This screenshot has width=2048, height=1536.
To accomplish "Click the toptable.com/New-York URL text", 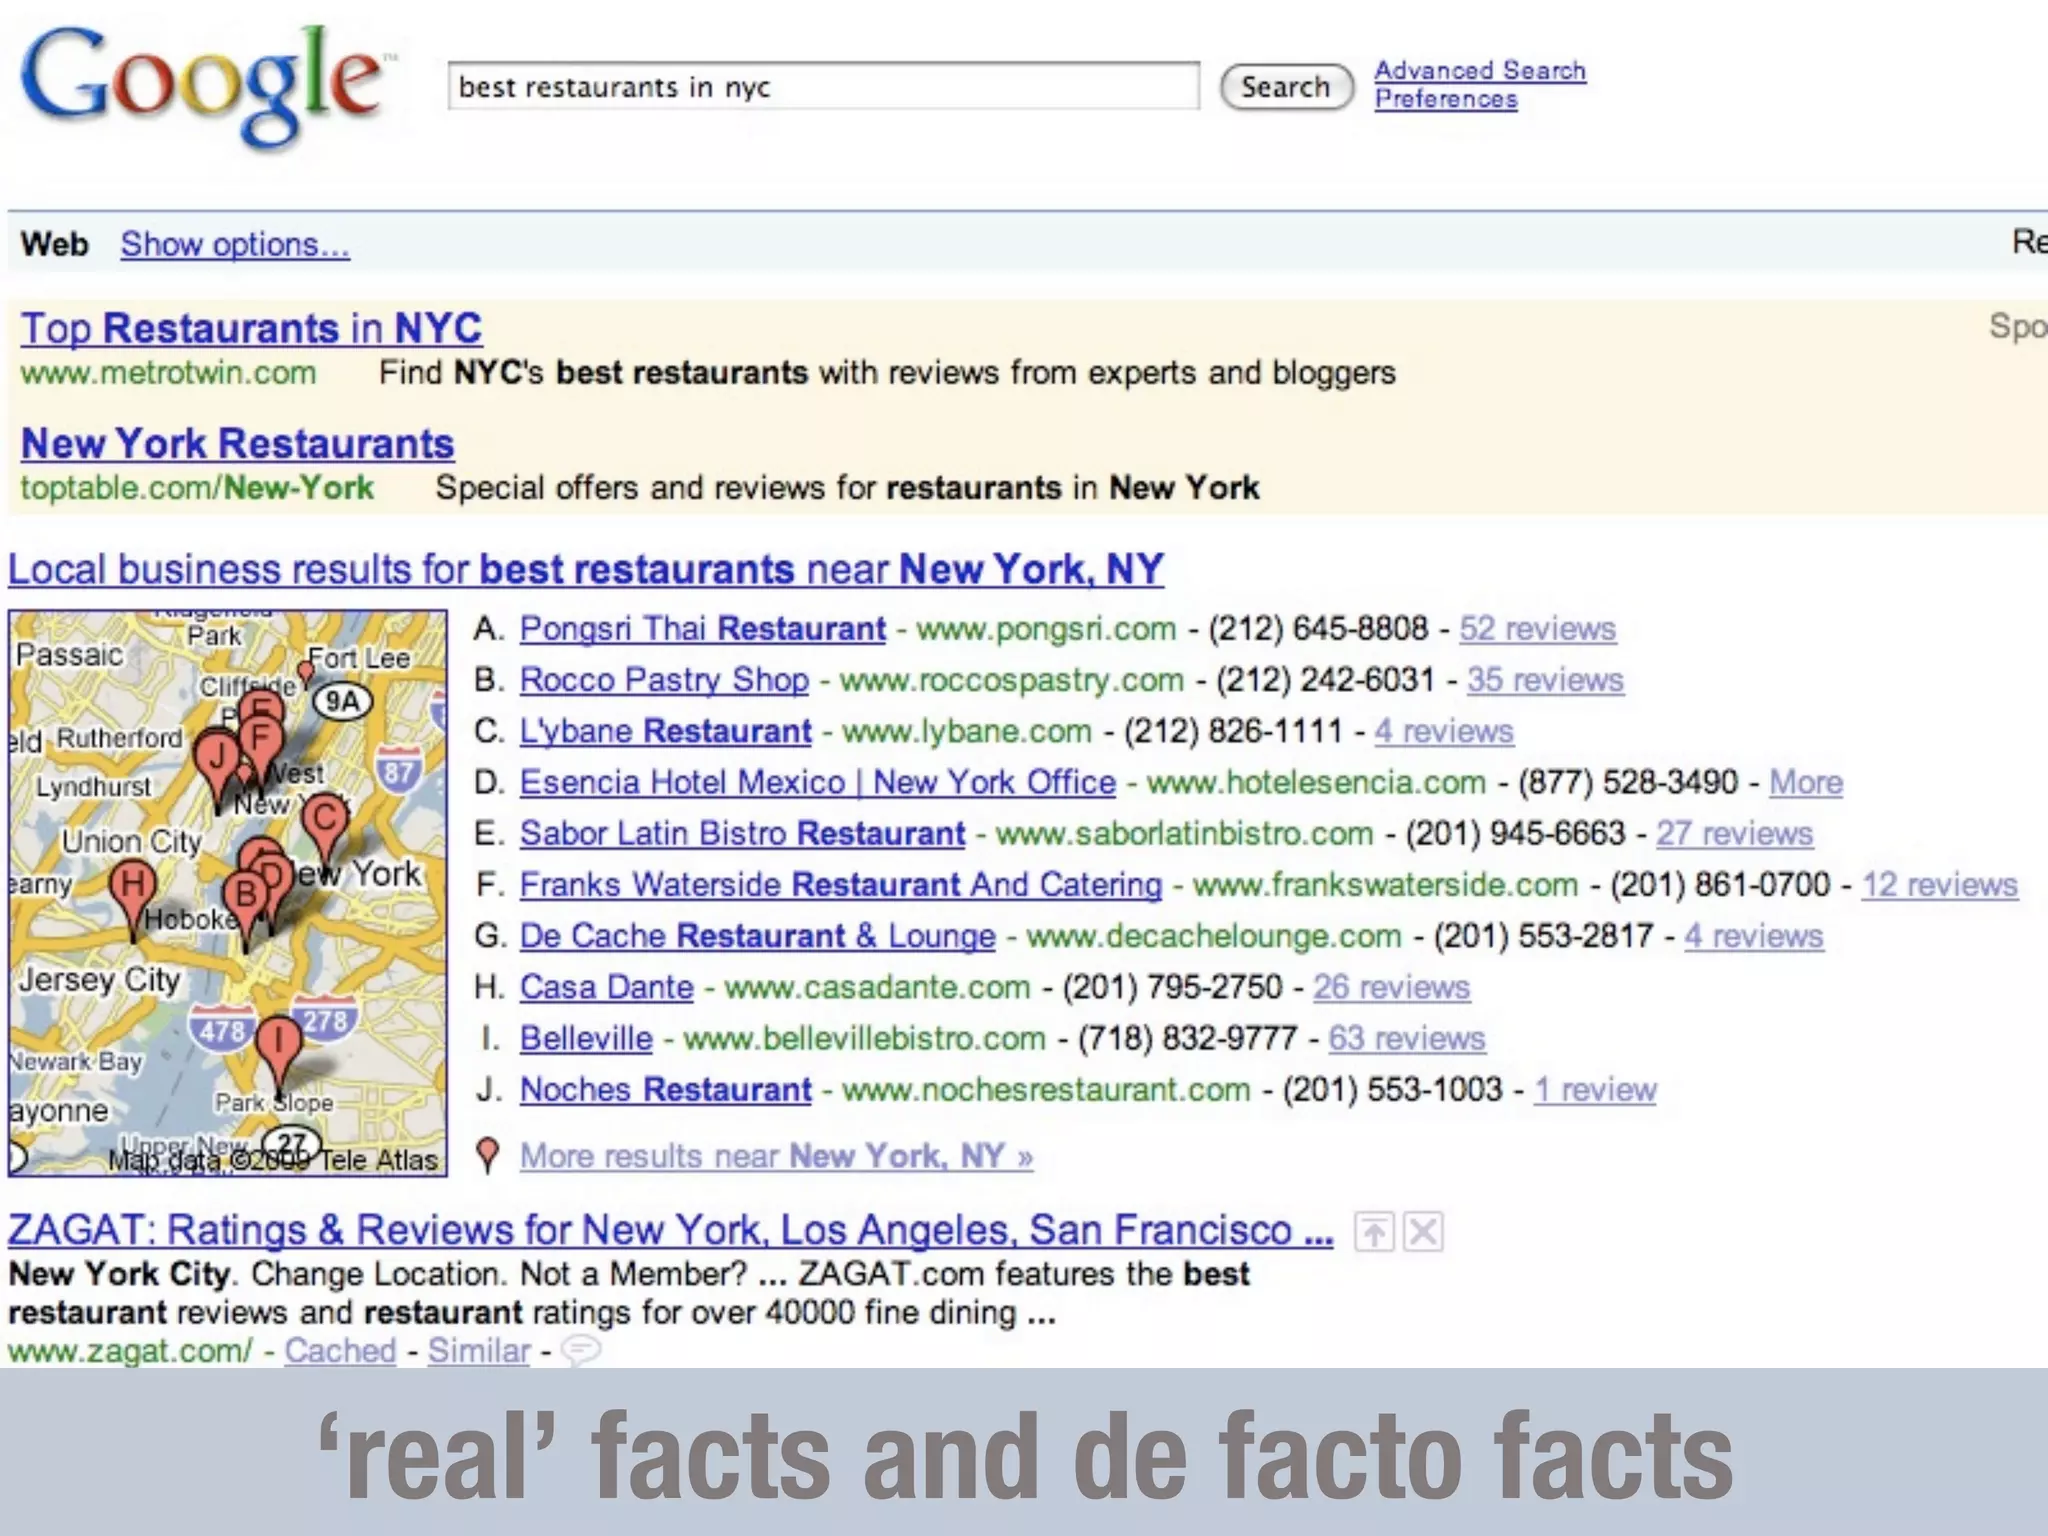I will click(x=197, y=487).
